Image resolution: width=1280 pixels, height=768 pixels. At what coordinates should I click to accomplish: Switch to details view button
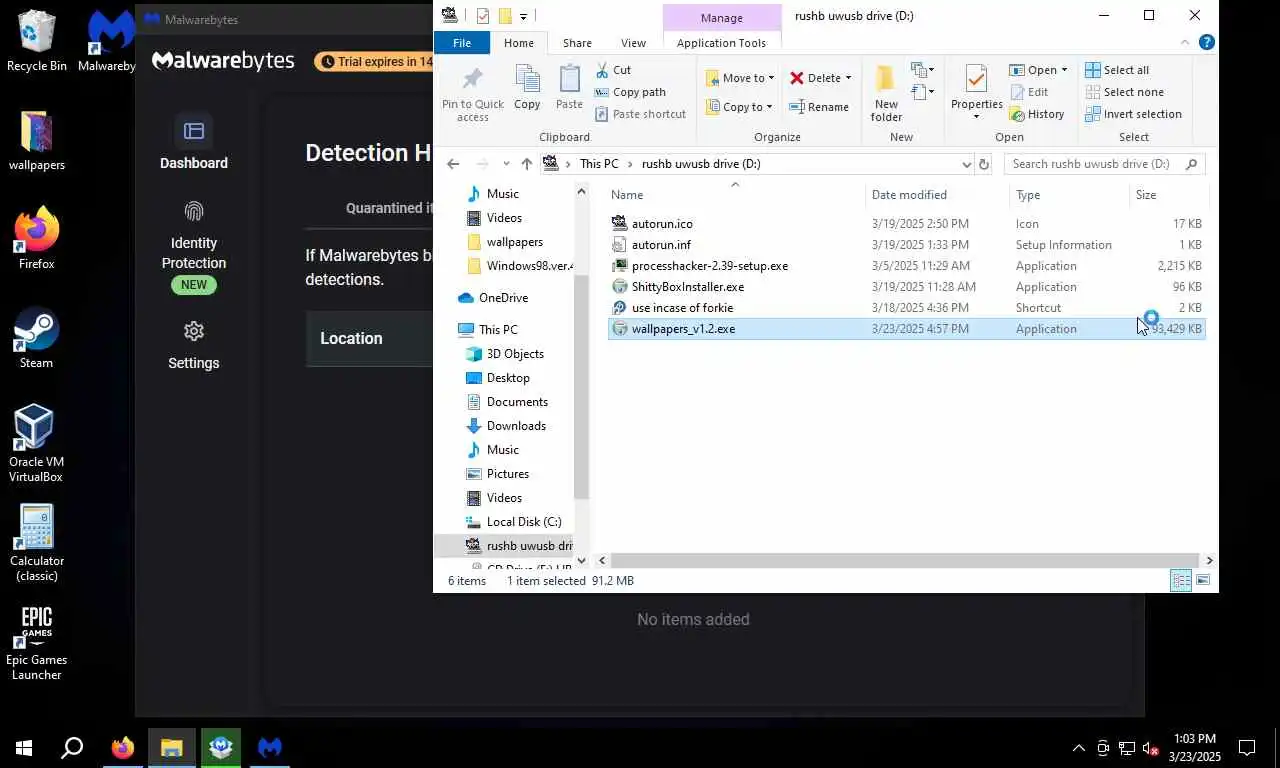(x=1181, y=581)
